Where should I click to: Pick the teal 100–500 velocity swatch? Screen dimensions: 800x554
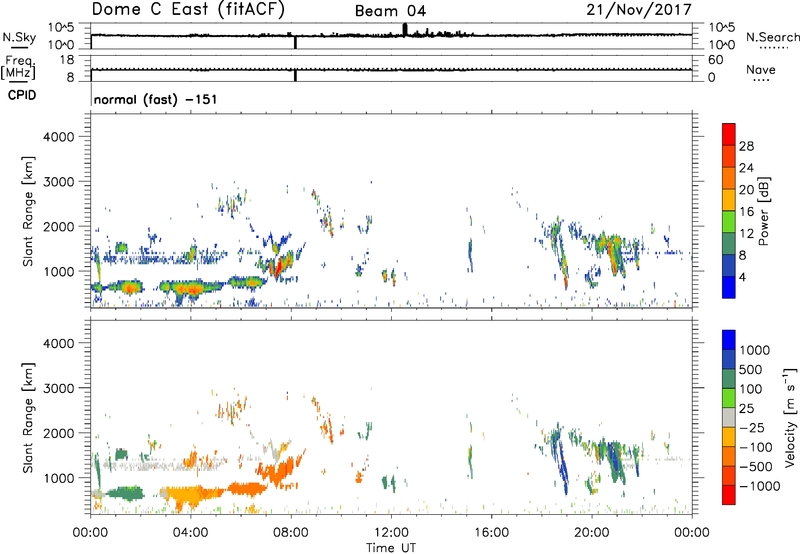(x=729, y=379)
